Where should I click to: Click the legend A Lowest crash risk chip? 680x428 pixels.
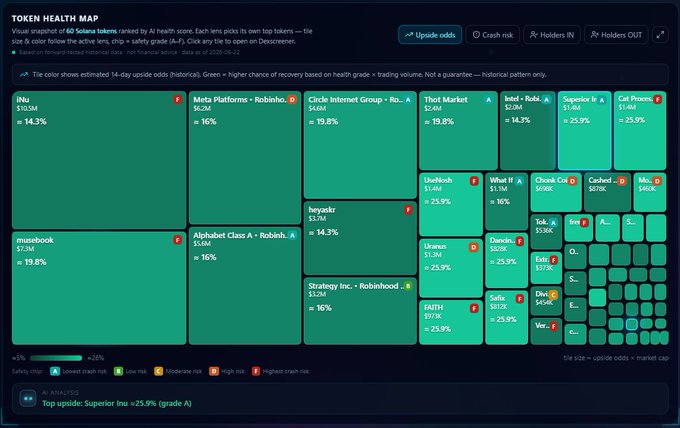[x=55, y=371]
